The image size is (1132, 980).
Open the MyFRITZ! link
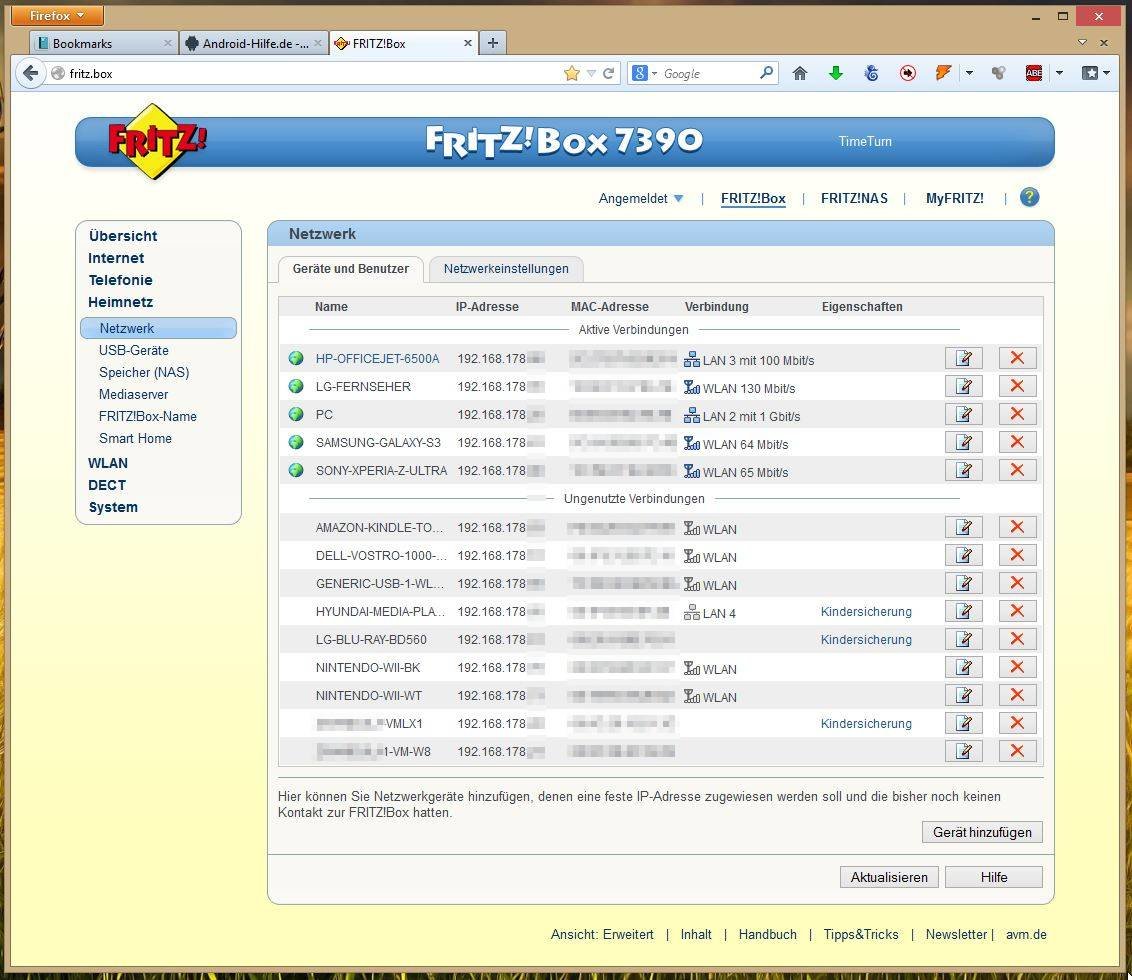954,199
